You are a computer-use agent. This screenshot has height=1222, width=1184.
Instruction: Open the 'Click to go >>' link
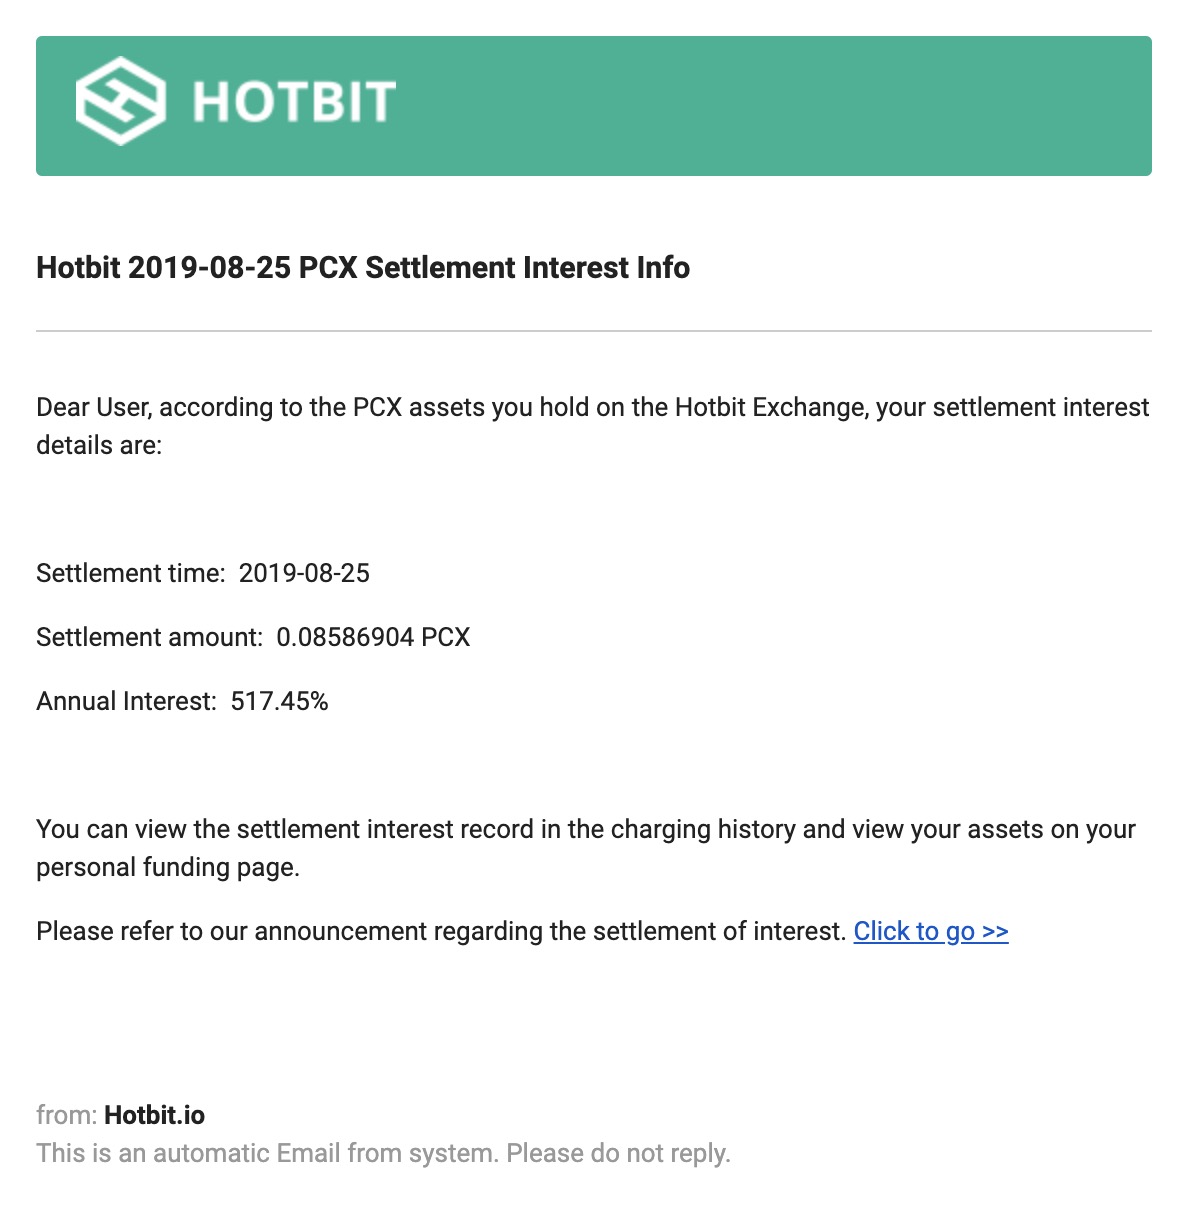tap(931, 931)
